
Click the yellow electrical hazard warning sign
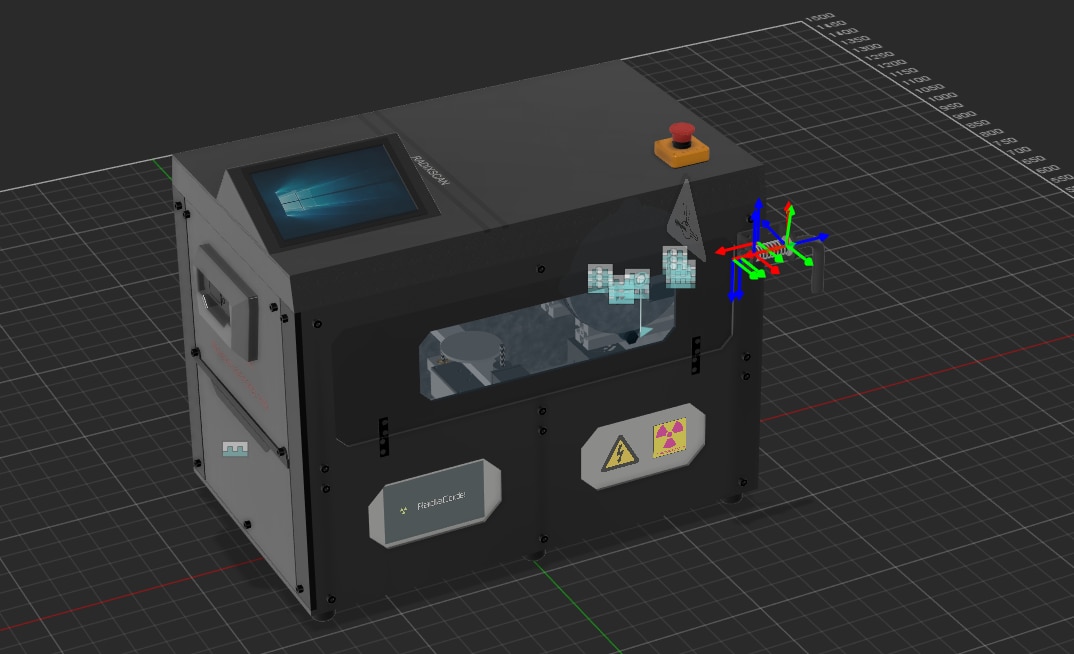coord(620,453)
